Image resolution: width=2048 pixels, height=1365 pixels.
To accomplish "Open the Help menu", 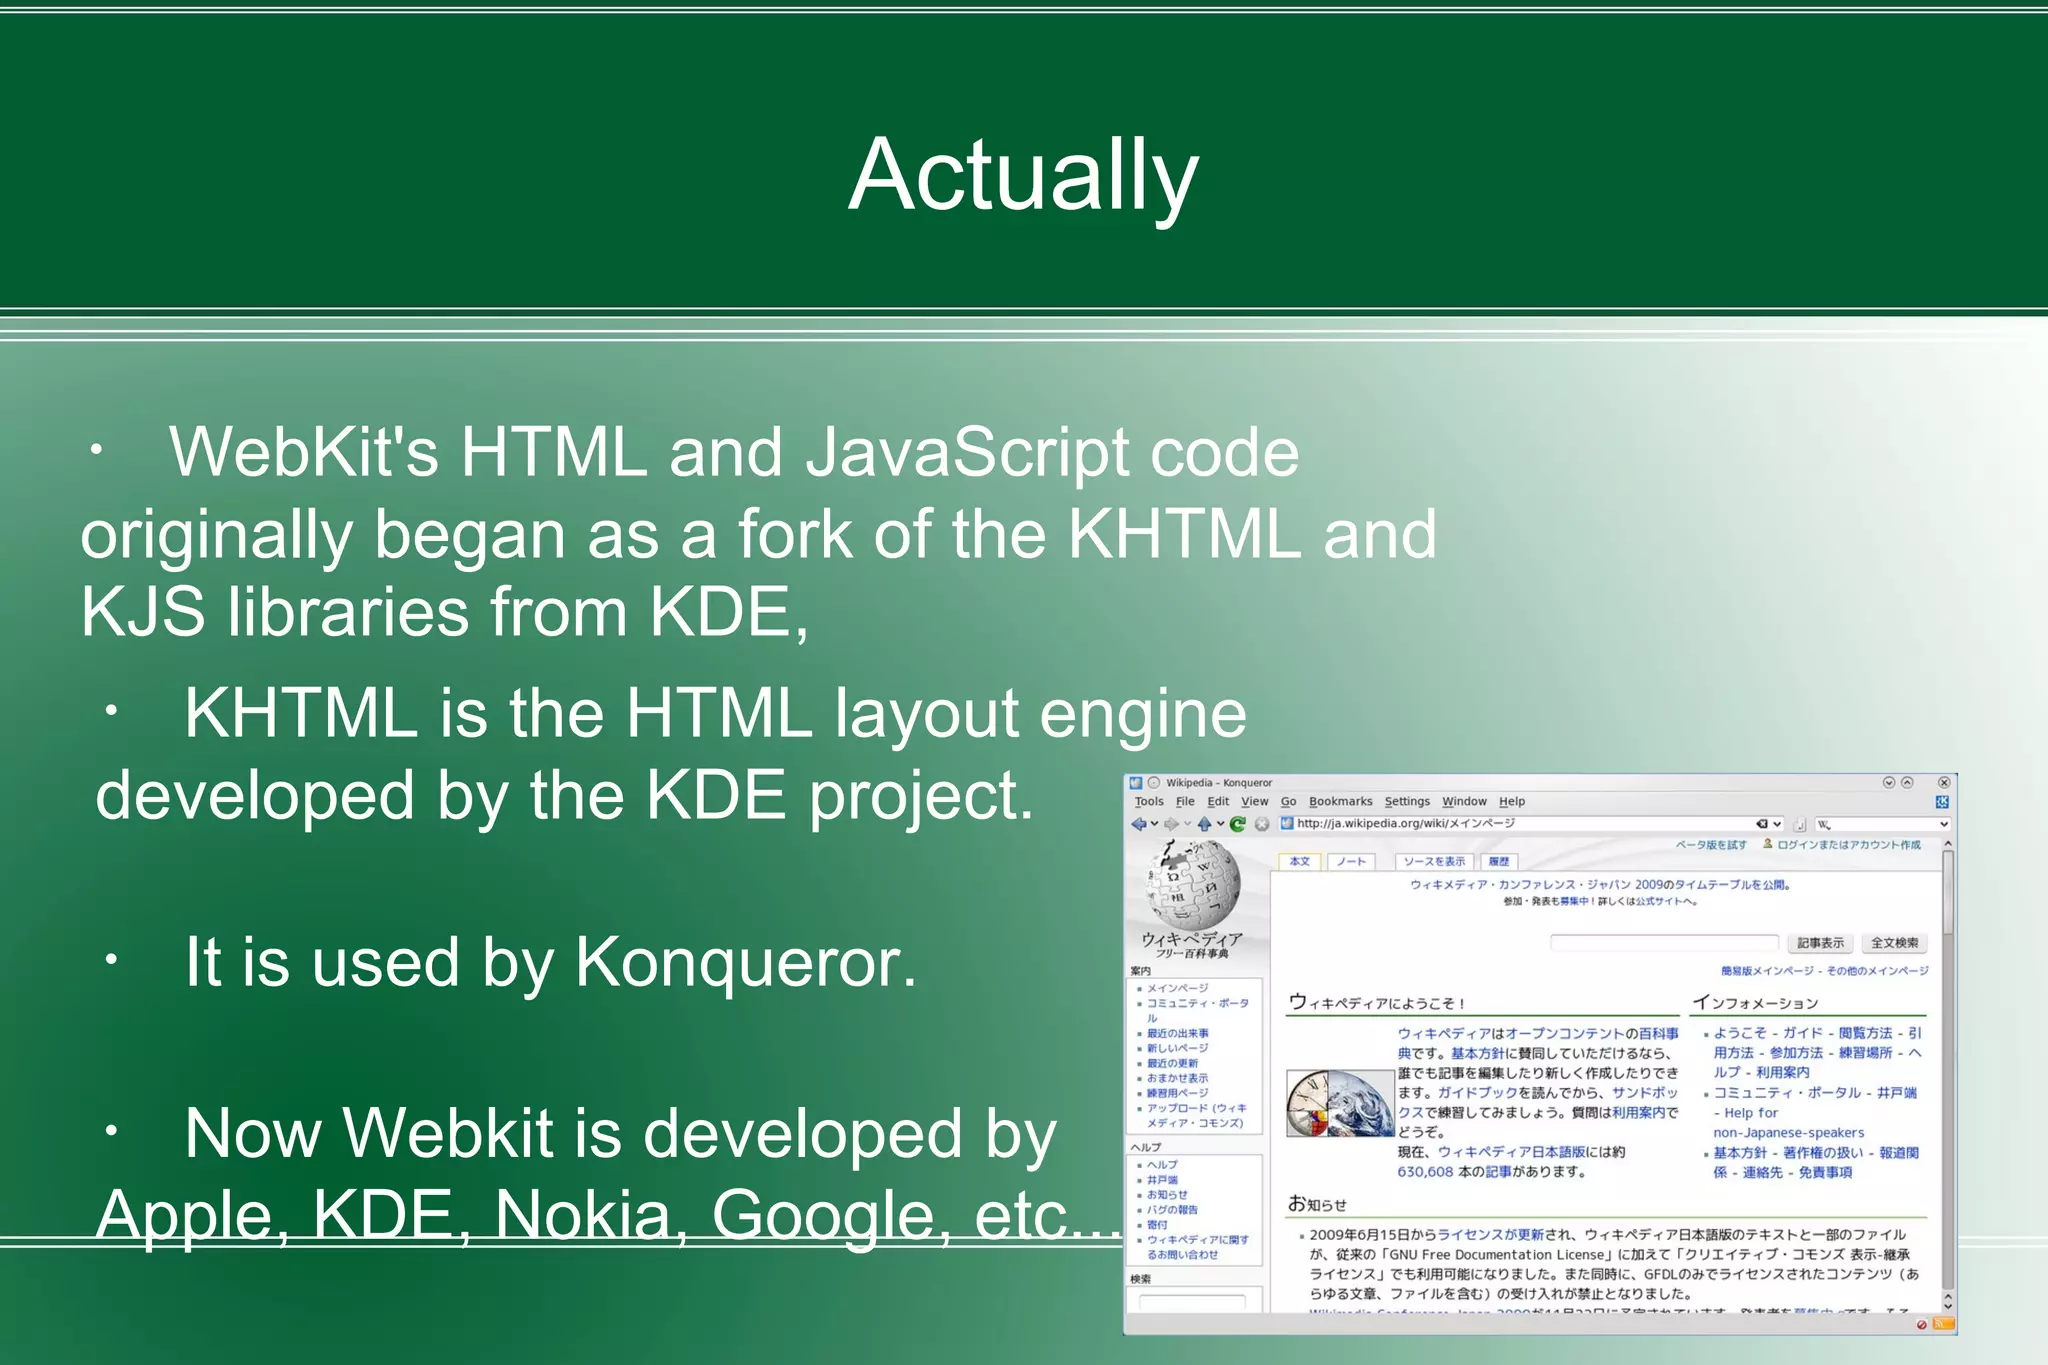I will pos(1512,802).
